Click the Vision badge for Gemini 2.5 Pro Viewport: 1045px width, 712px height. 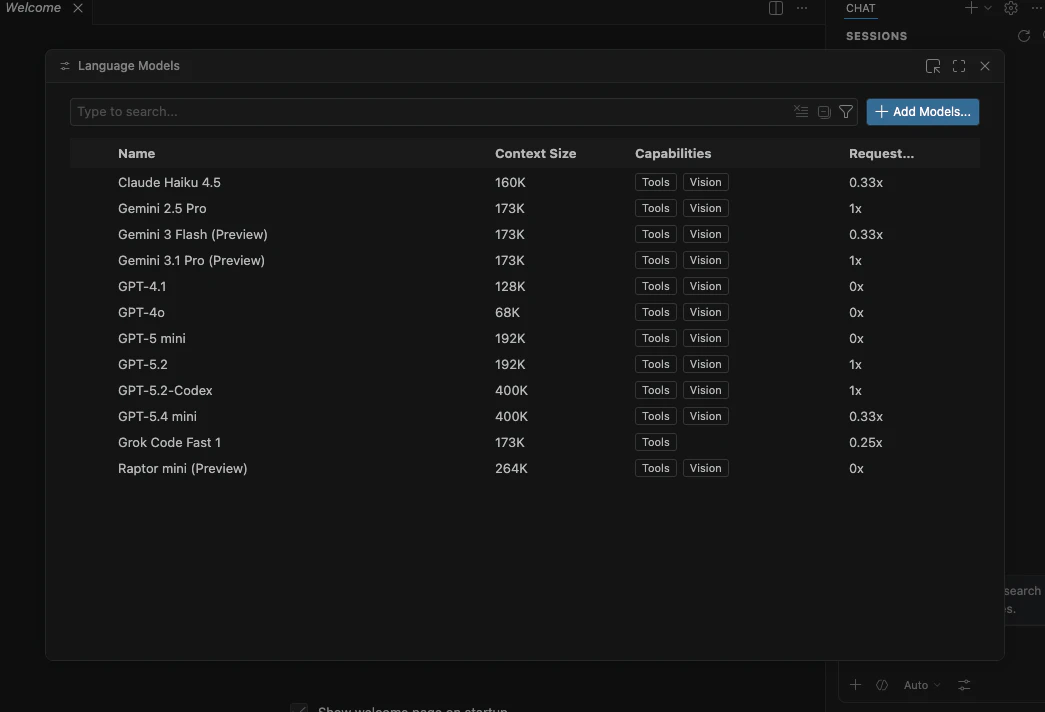(706, 208)
